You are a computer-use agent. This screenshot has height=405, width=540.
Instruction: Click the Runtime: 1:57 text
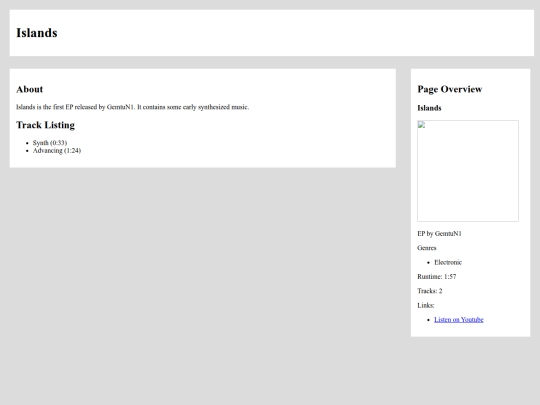click(437, 277)
